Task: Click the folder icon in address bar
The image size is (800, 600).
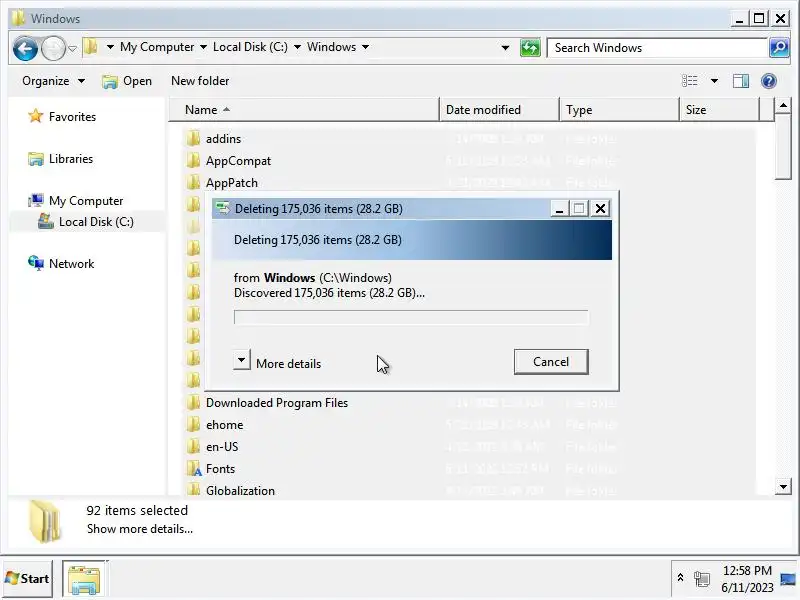Action: tap(90, 47)
